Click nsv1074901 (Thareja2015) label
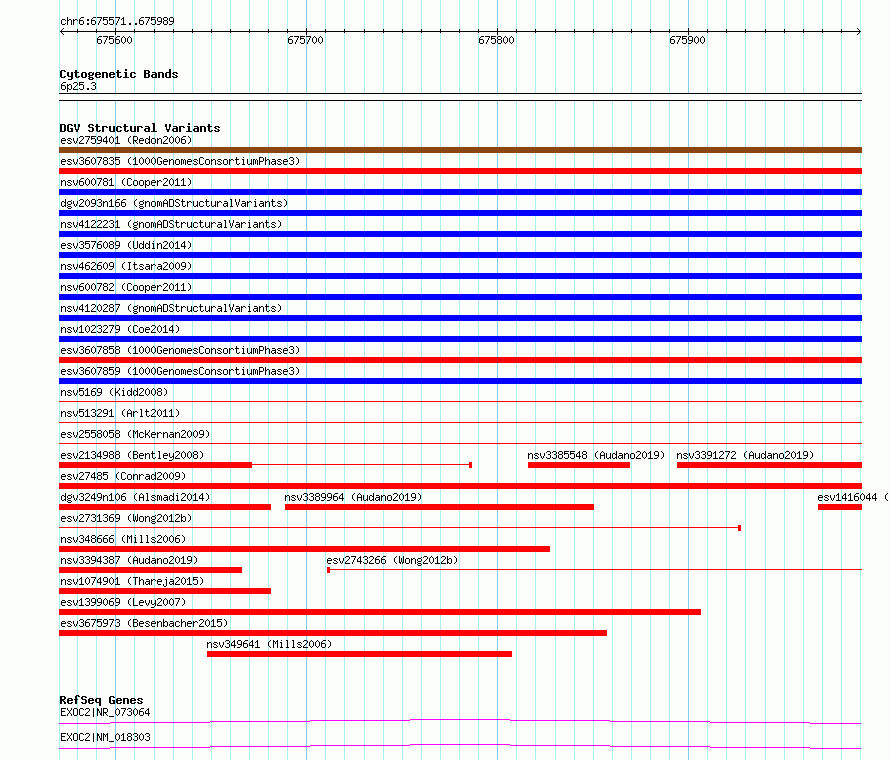This screenshot has width=890, height=760. [x=132, y=581]
